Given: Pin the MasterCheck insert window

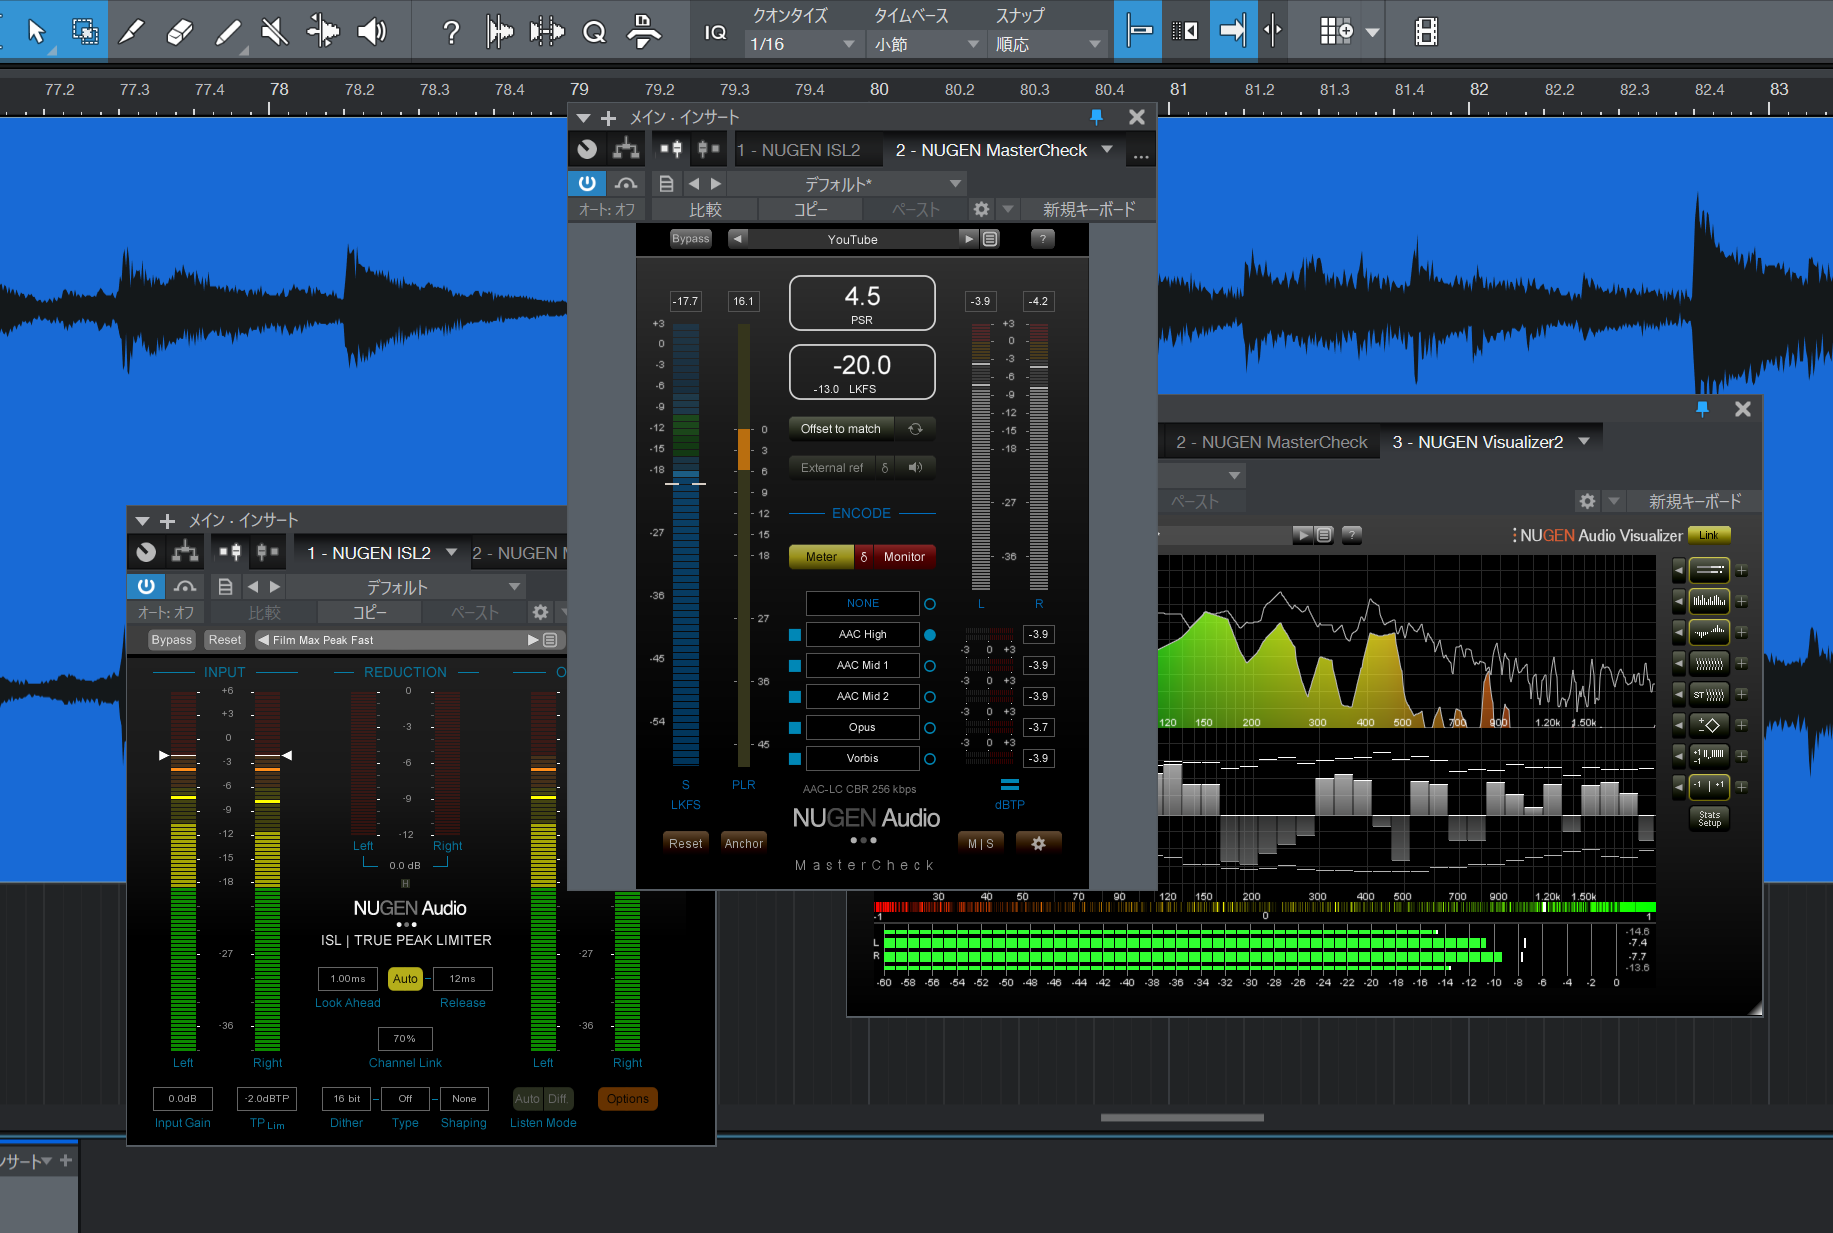Looking at the screenshot, I should [x=1096, y=117].
